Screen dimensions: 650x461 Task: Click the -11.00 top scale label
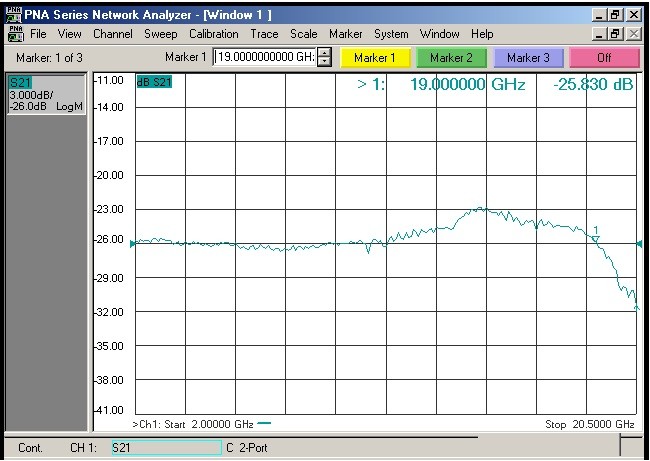tap(109, 80)
